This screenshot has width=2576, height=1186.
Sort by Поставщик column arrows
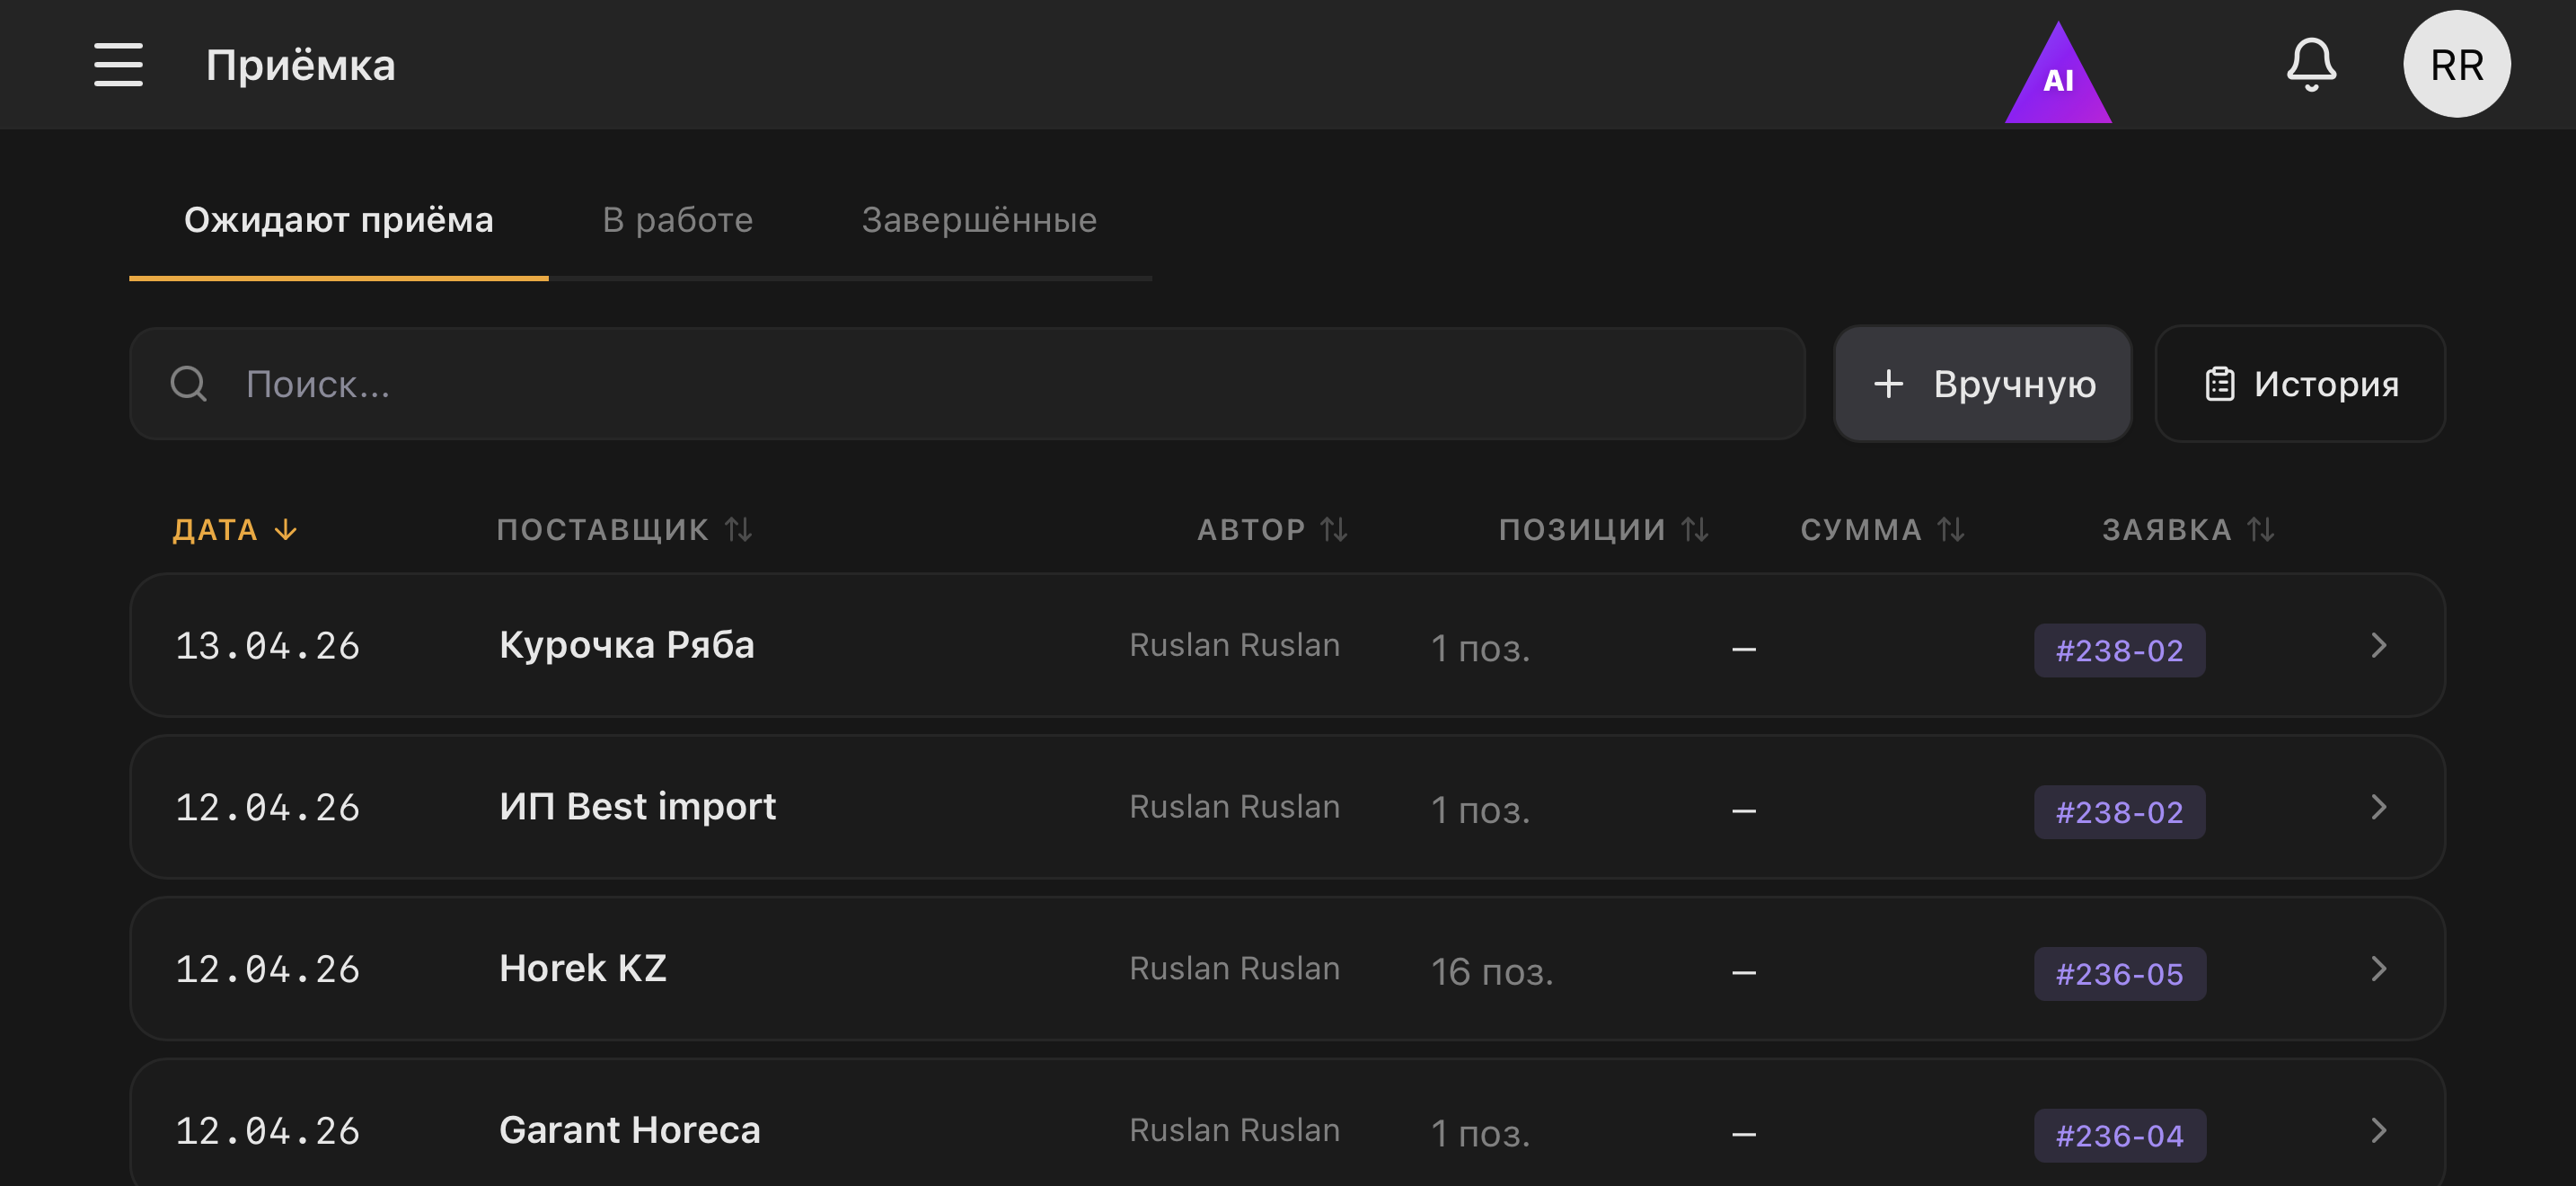[x=738, y=529]
